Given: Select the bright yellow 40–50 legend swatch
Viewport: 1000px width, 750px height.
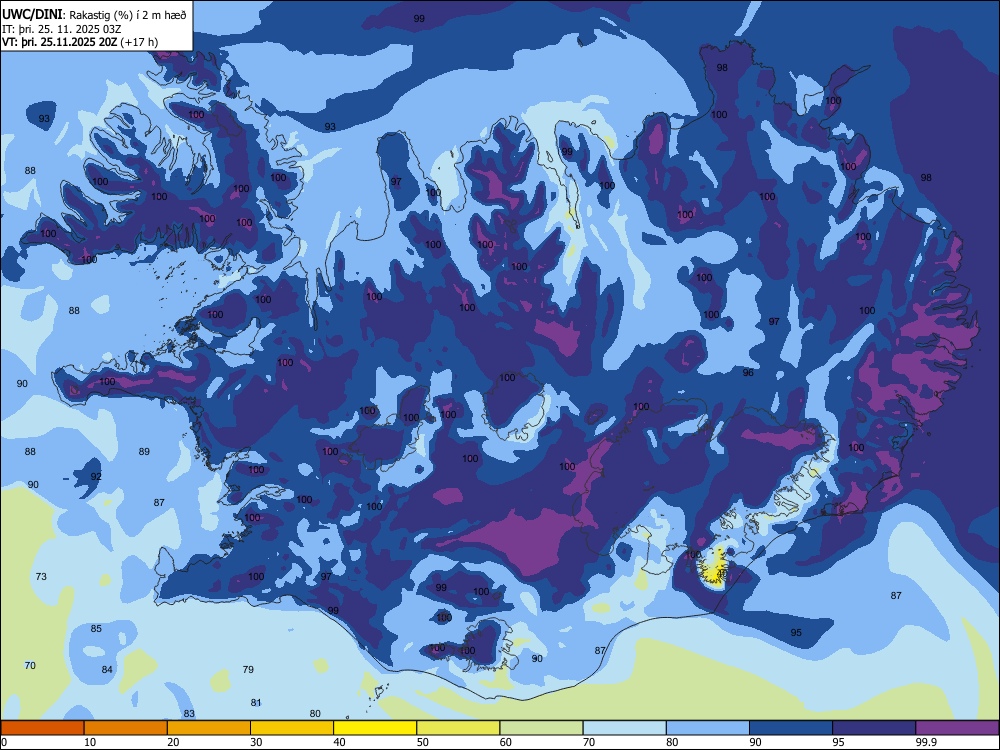Looking at the screenshot, I should click(375, 728).
